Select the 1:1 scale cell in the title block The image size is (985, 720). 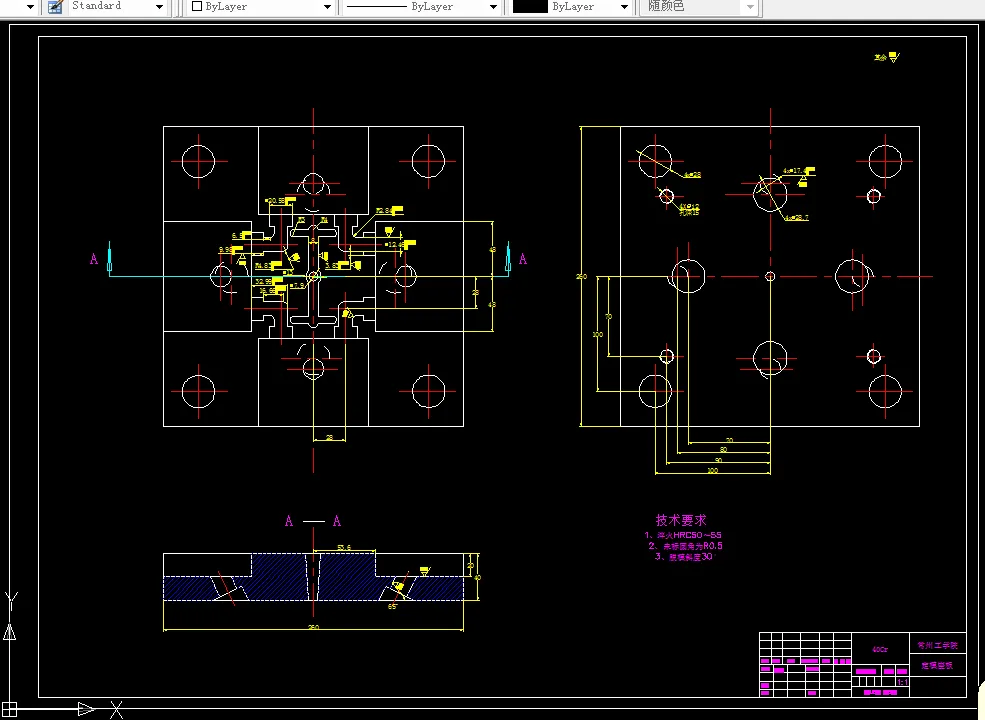click(x=903, y=682)
